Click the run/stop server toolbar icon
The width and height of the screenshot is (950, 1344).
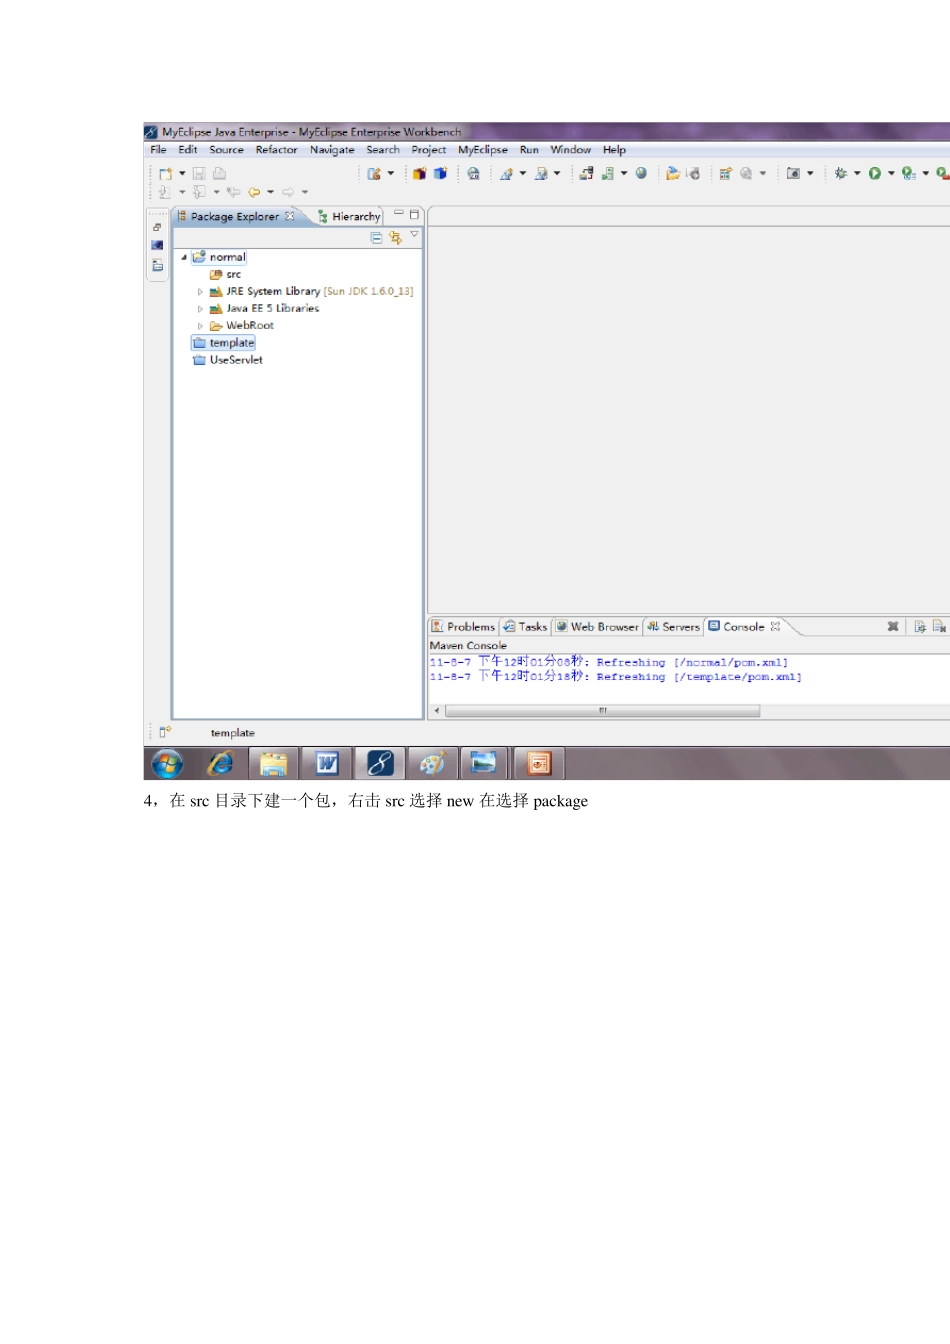pos(607,174)
